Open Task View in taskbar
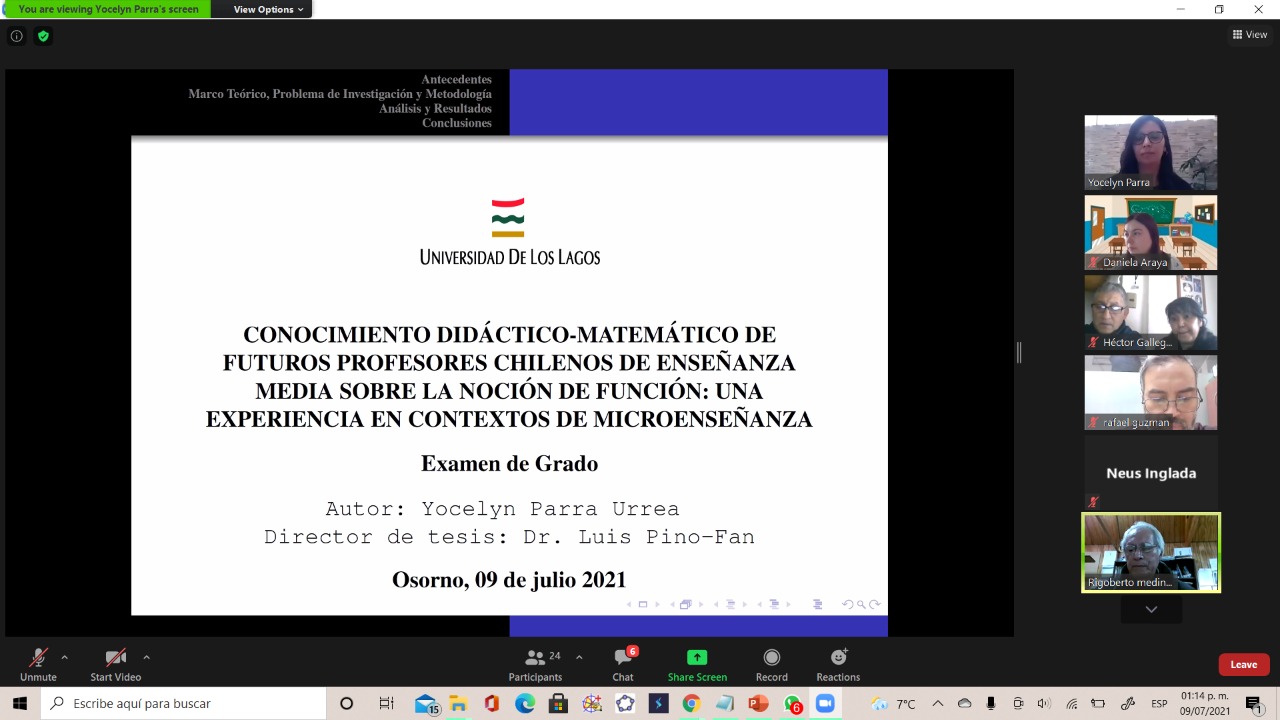1280x720 pixels. coord(386,704)
